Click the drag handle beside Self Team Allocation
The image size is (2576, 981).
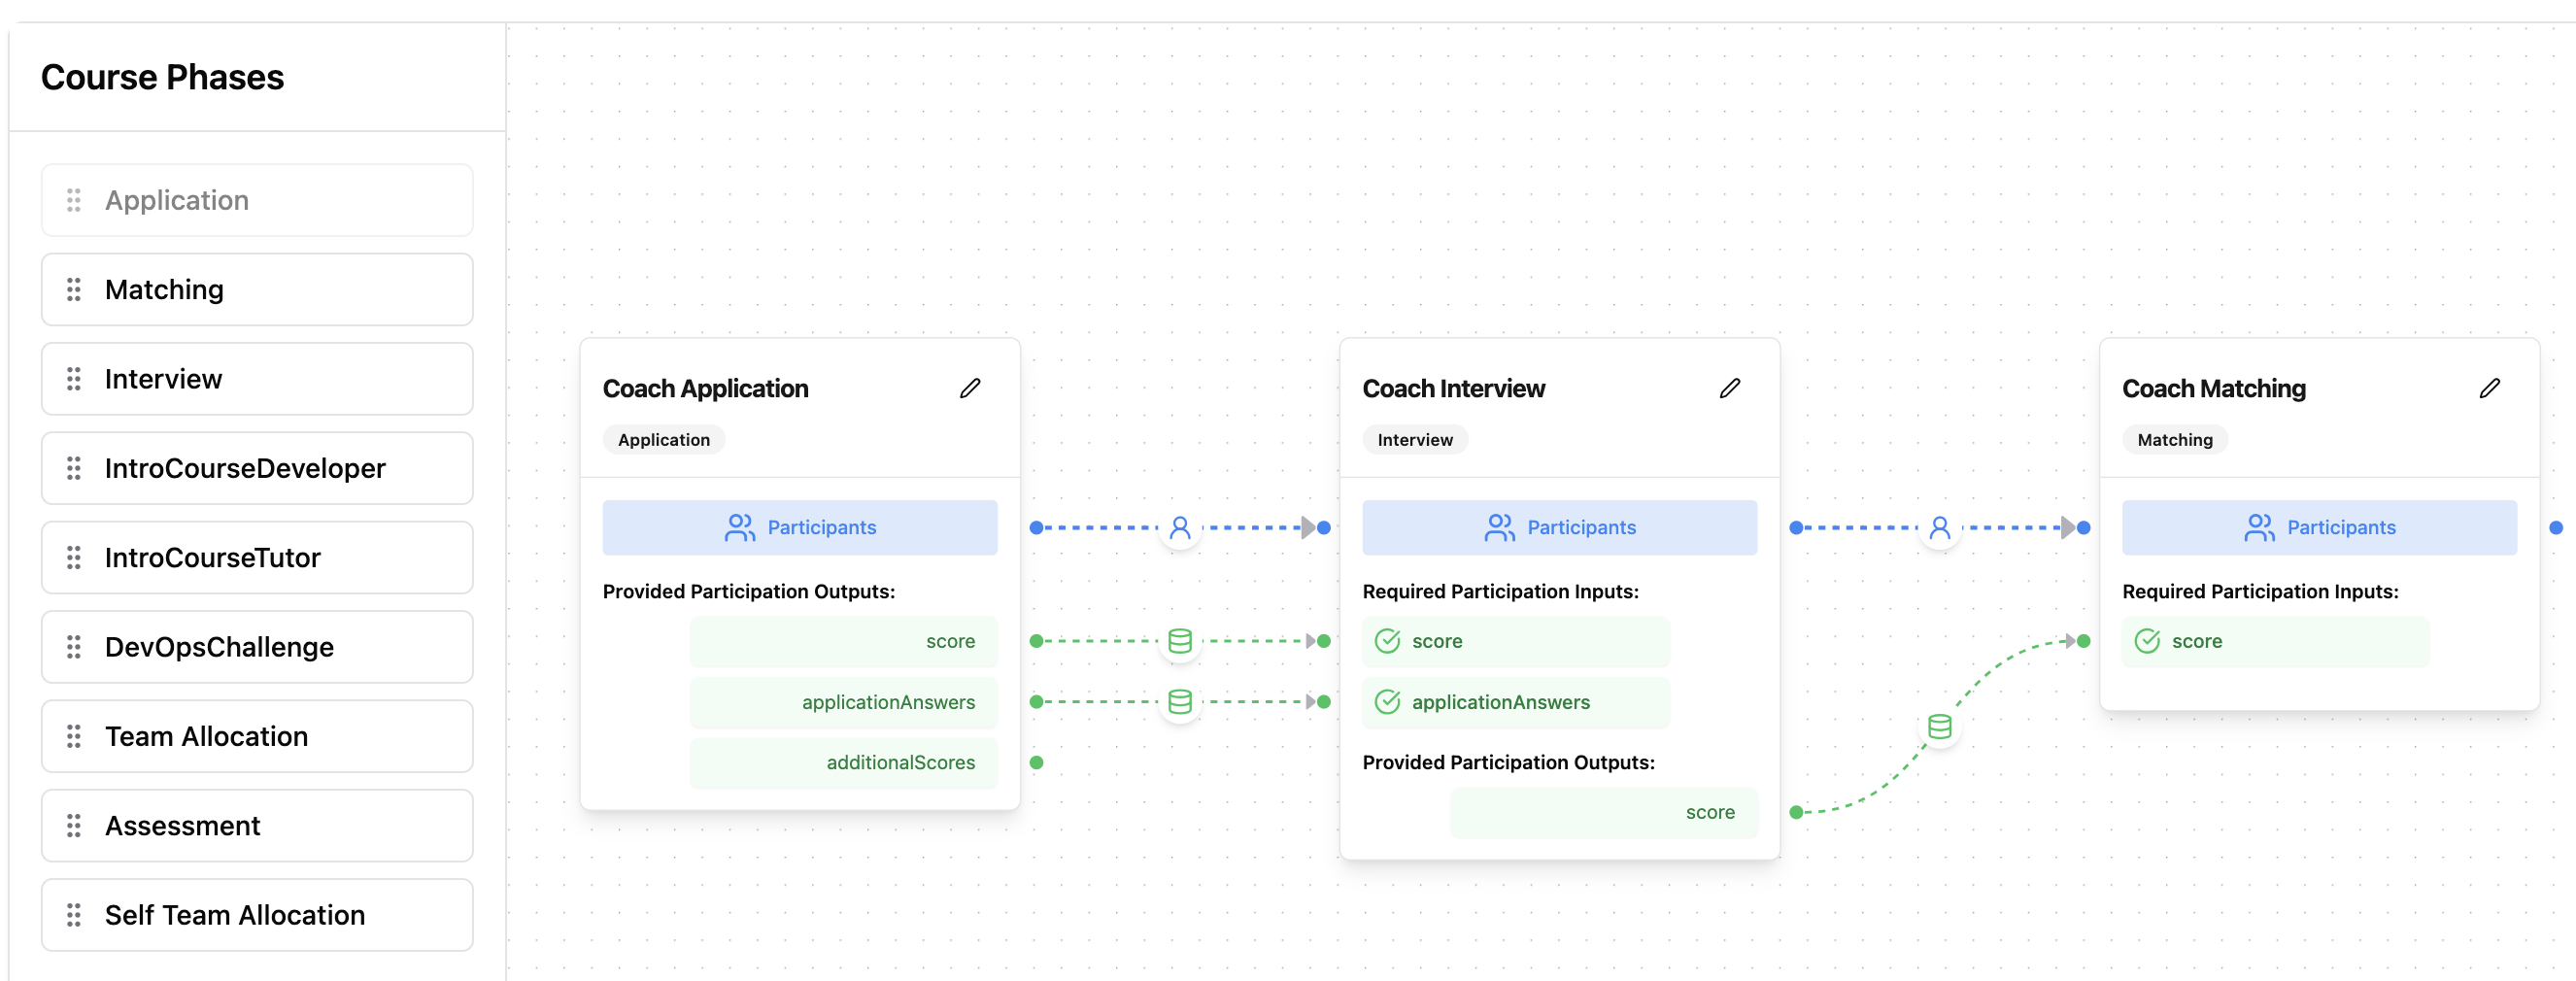coord(72,915)
